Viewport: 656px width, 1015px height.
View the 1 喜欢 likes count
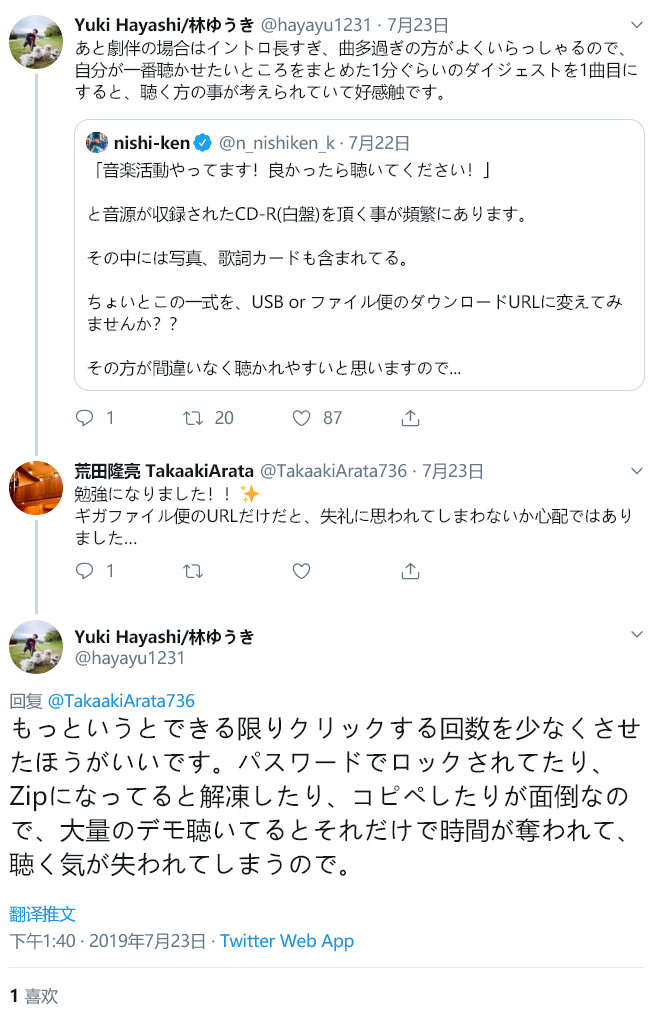click(31, 996)
